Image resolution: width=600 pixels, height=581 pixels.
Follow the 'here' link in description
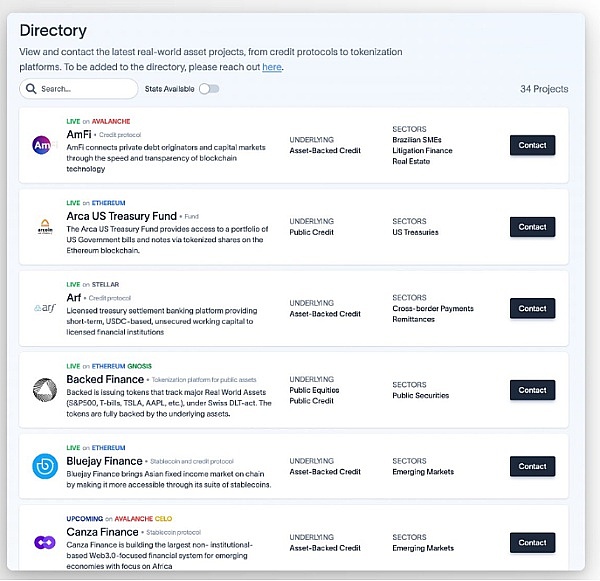[x=272, y=67]
